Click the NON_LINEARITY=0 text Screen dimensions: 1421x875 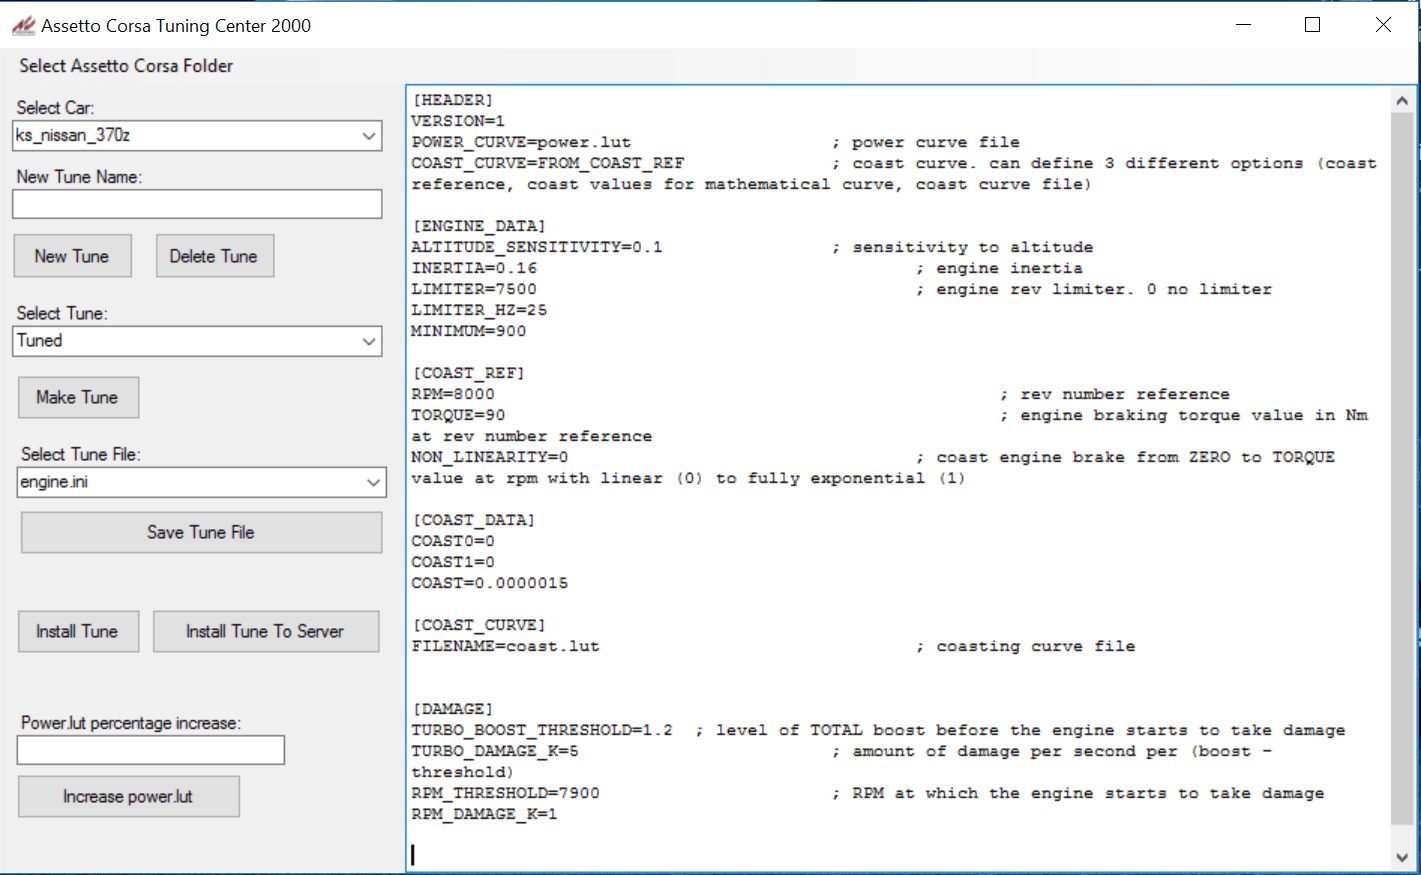490,457
